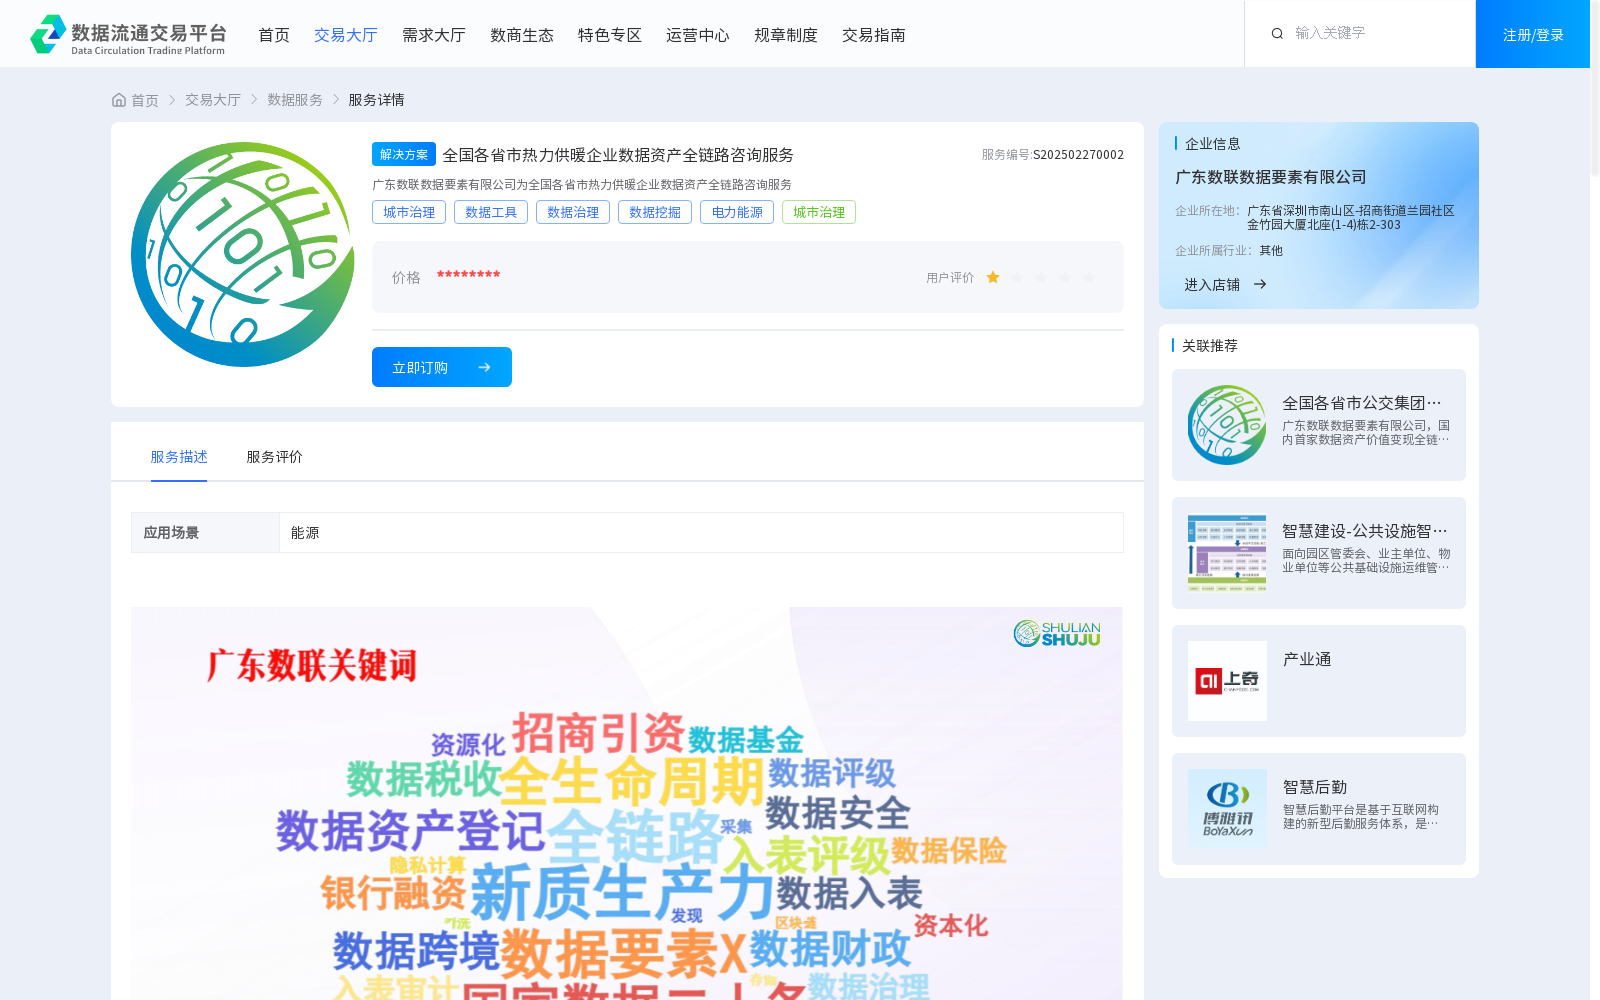Click the platform logo icon
The width and height of the screenshot is (1600, 1000).
(x=48, y=34)
